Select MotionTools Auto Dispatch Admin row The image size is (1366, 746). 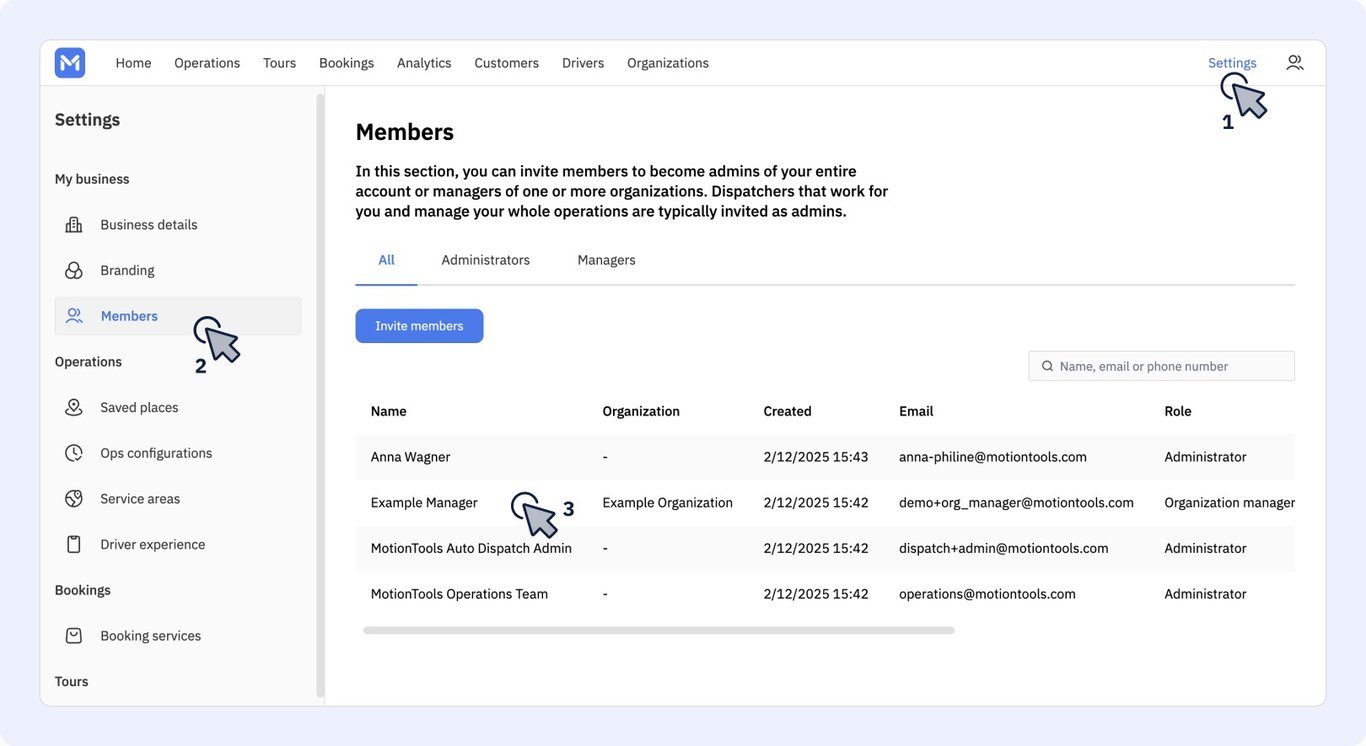825,548
